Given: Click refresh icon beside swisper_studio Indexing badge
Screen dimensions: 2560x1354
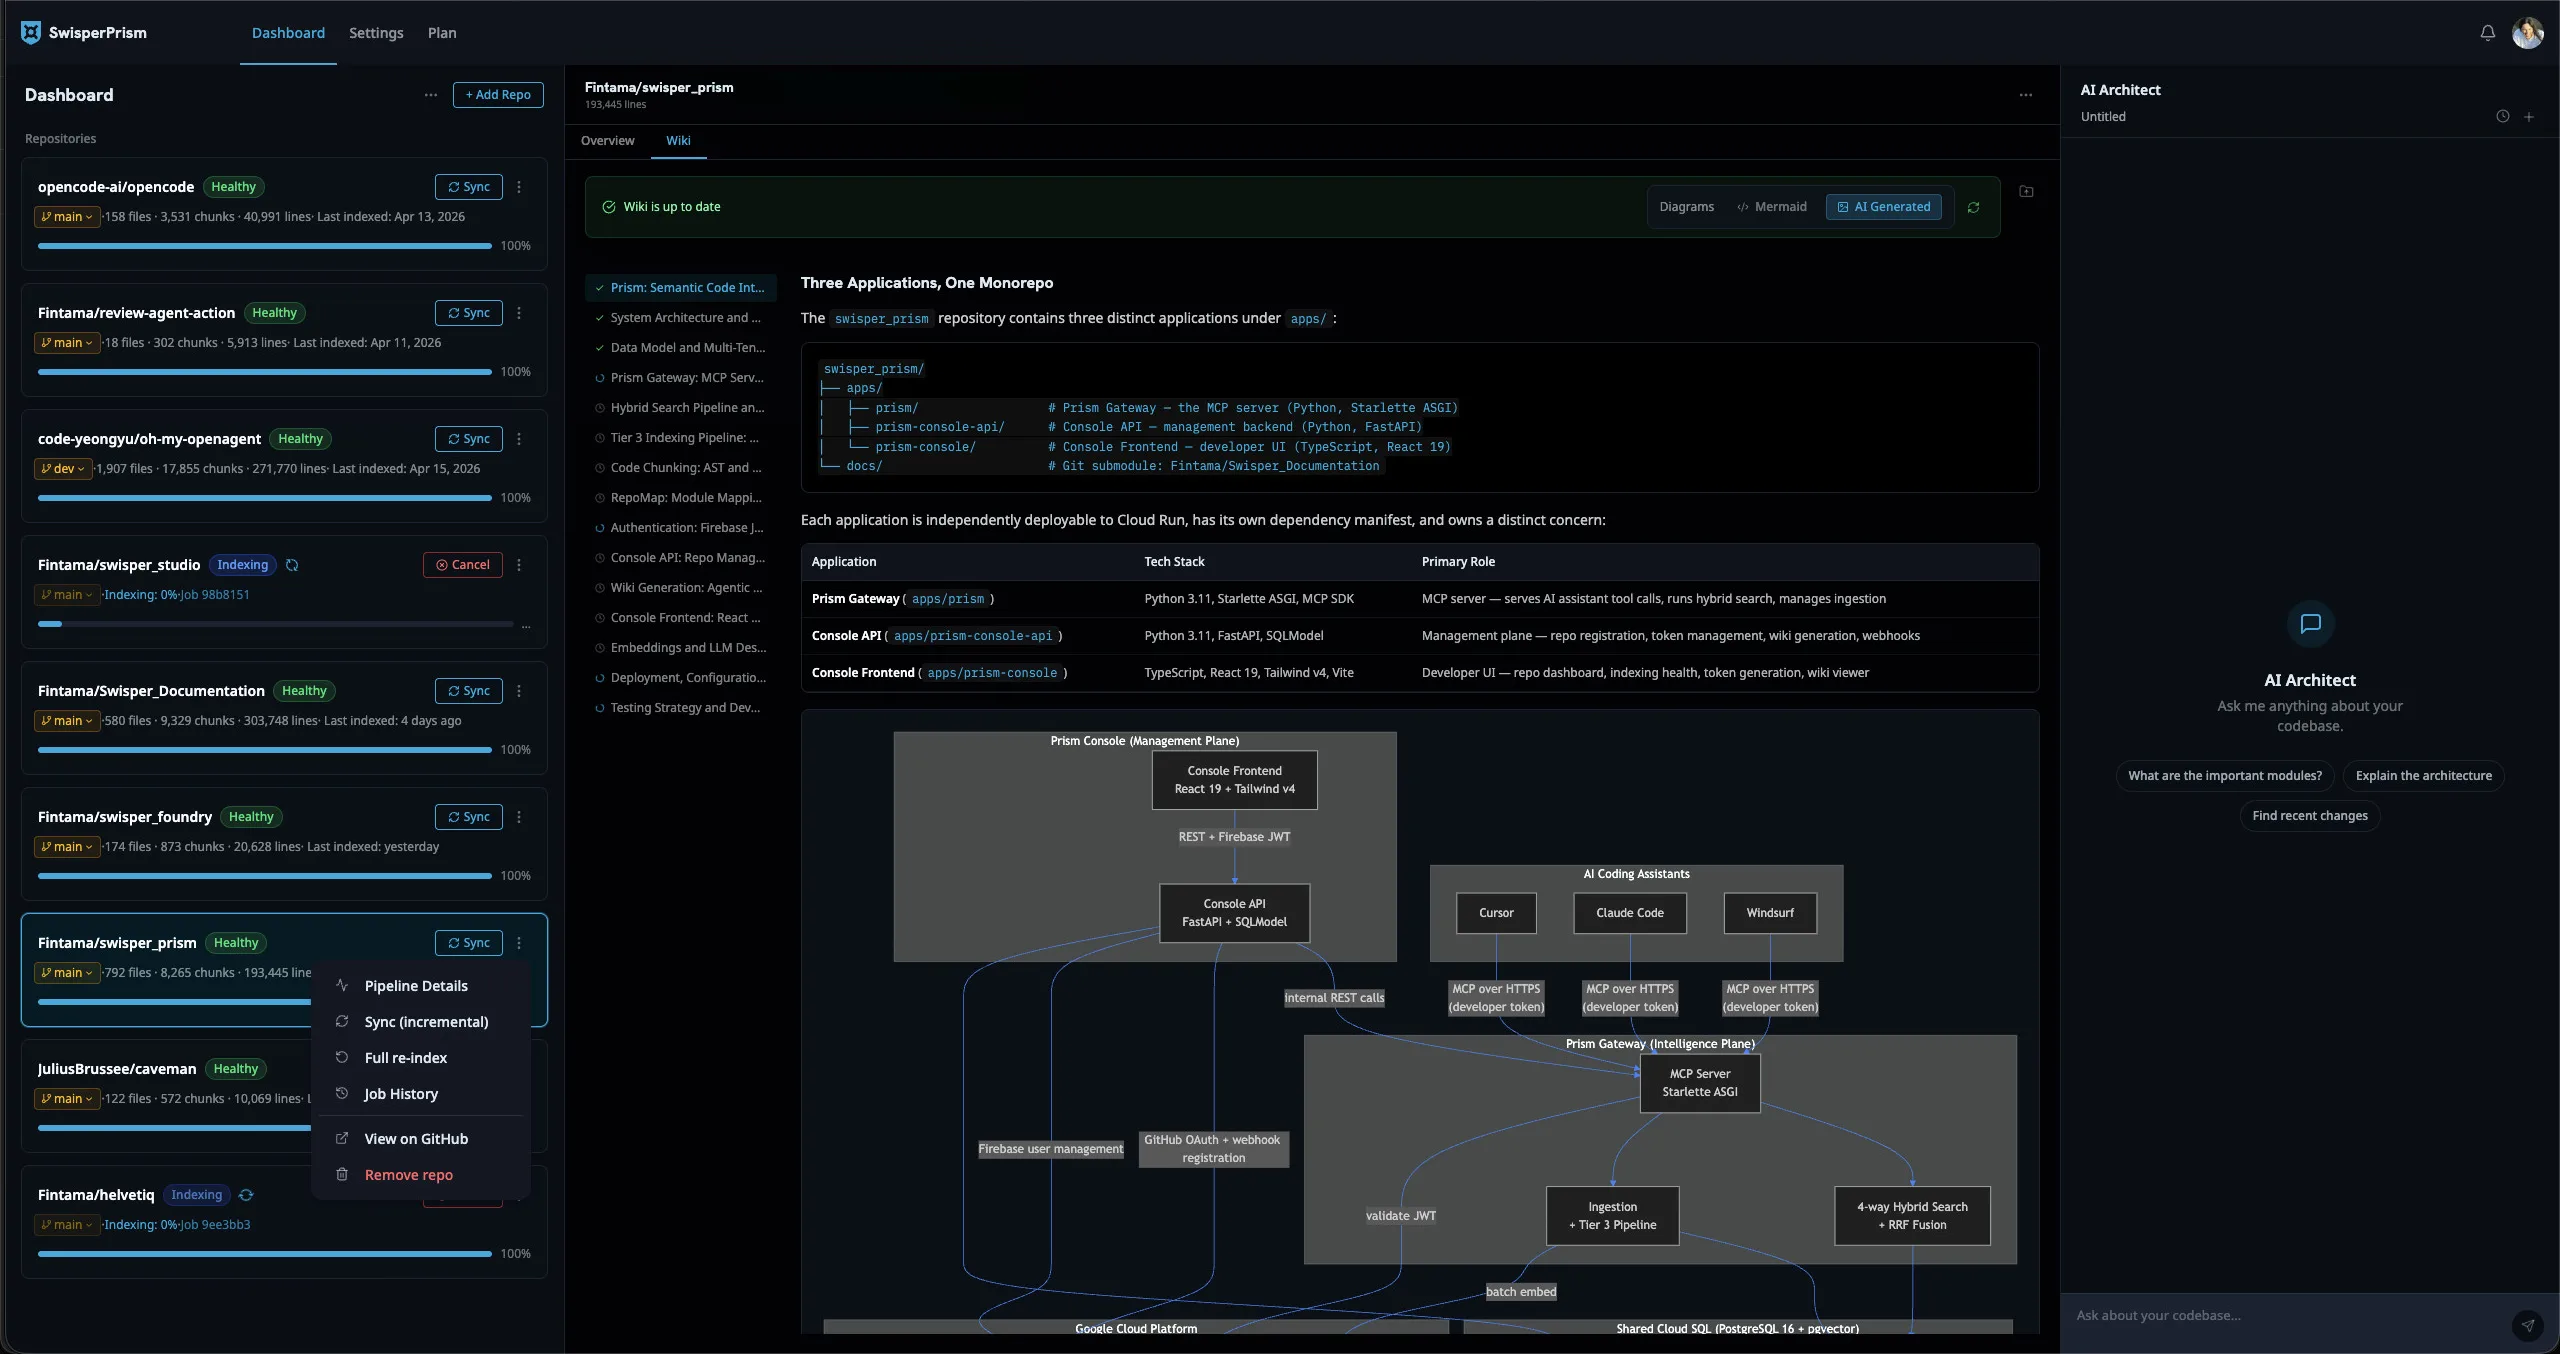Looking at the screenshot, I should (292, 565).
